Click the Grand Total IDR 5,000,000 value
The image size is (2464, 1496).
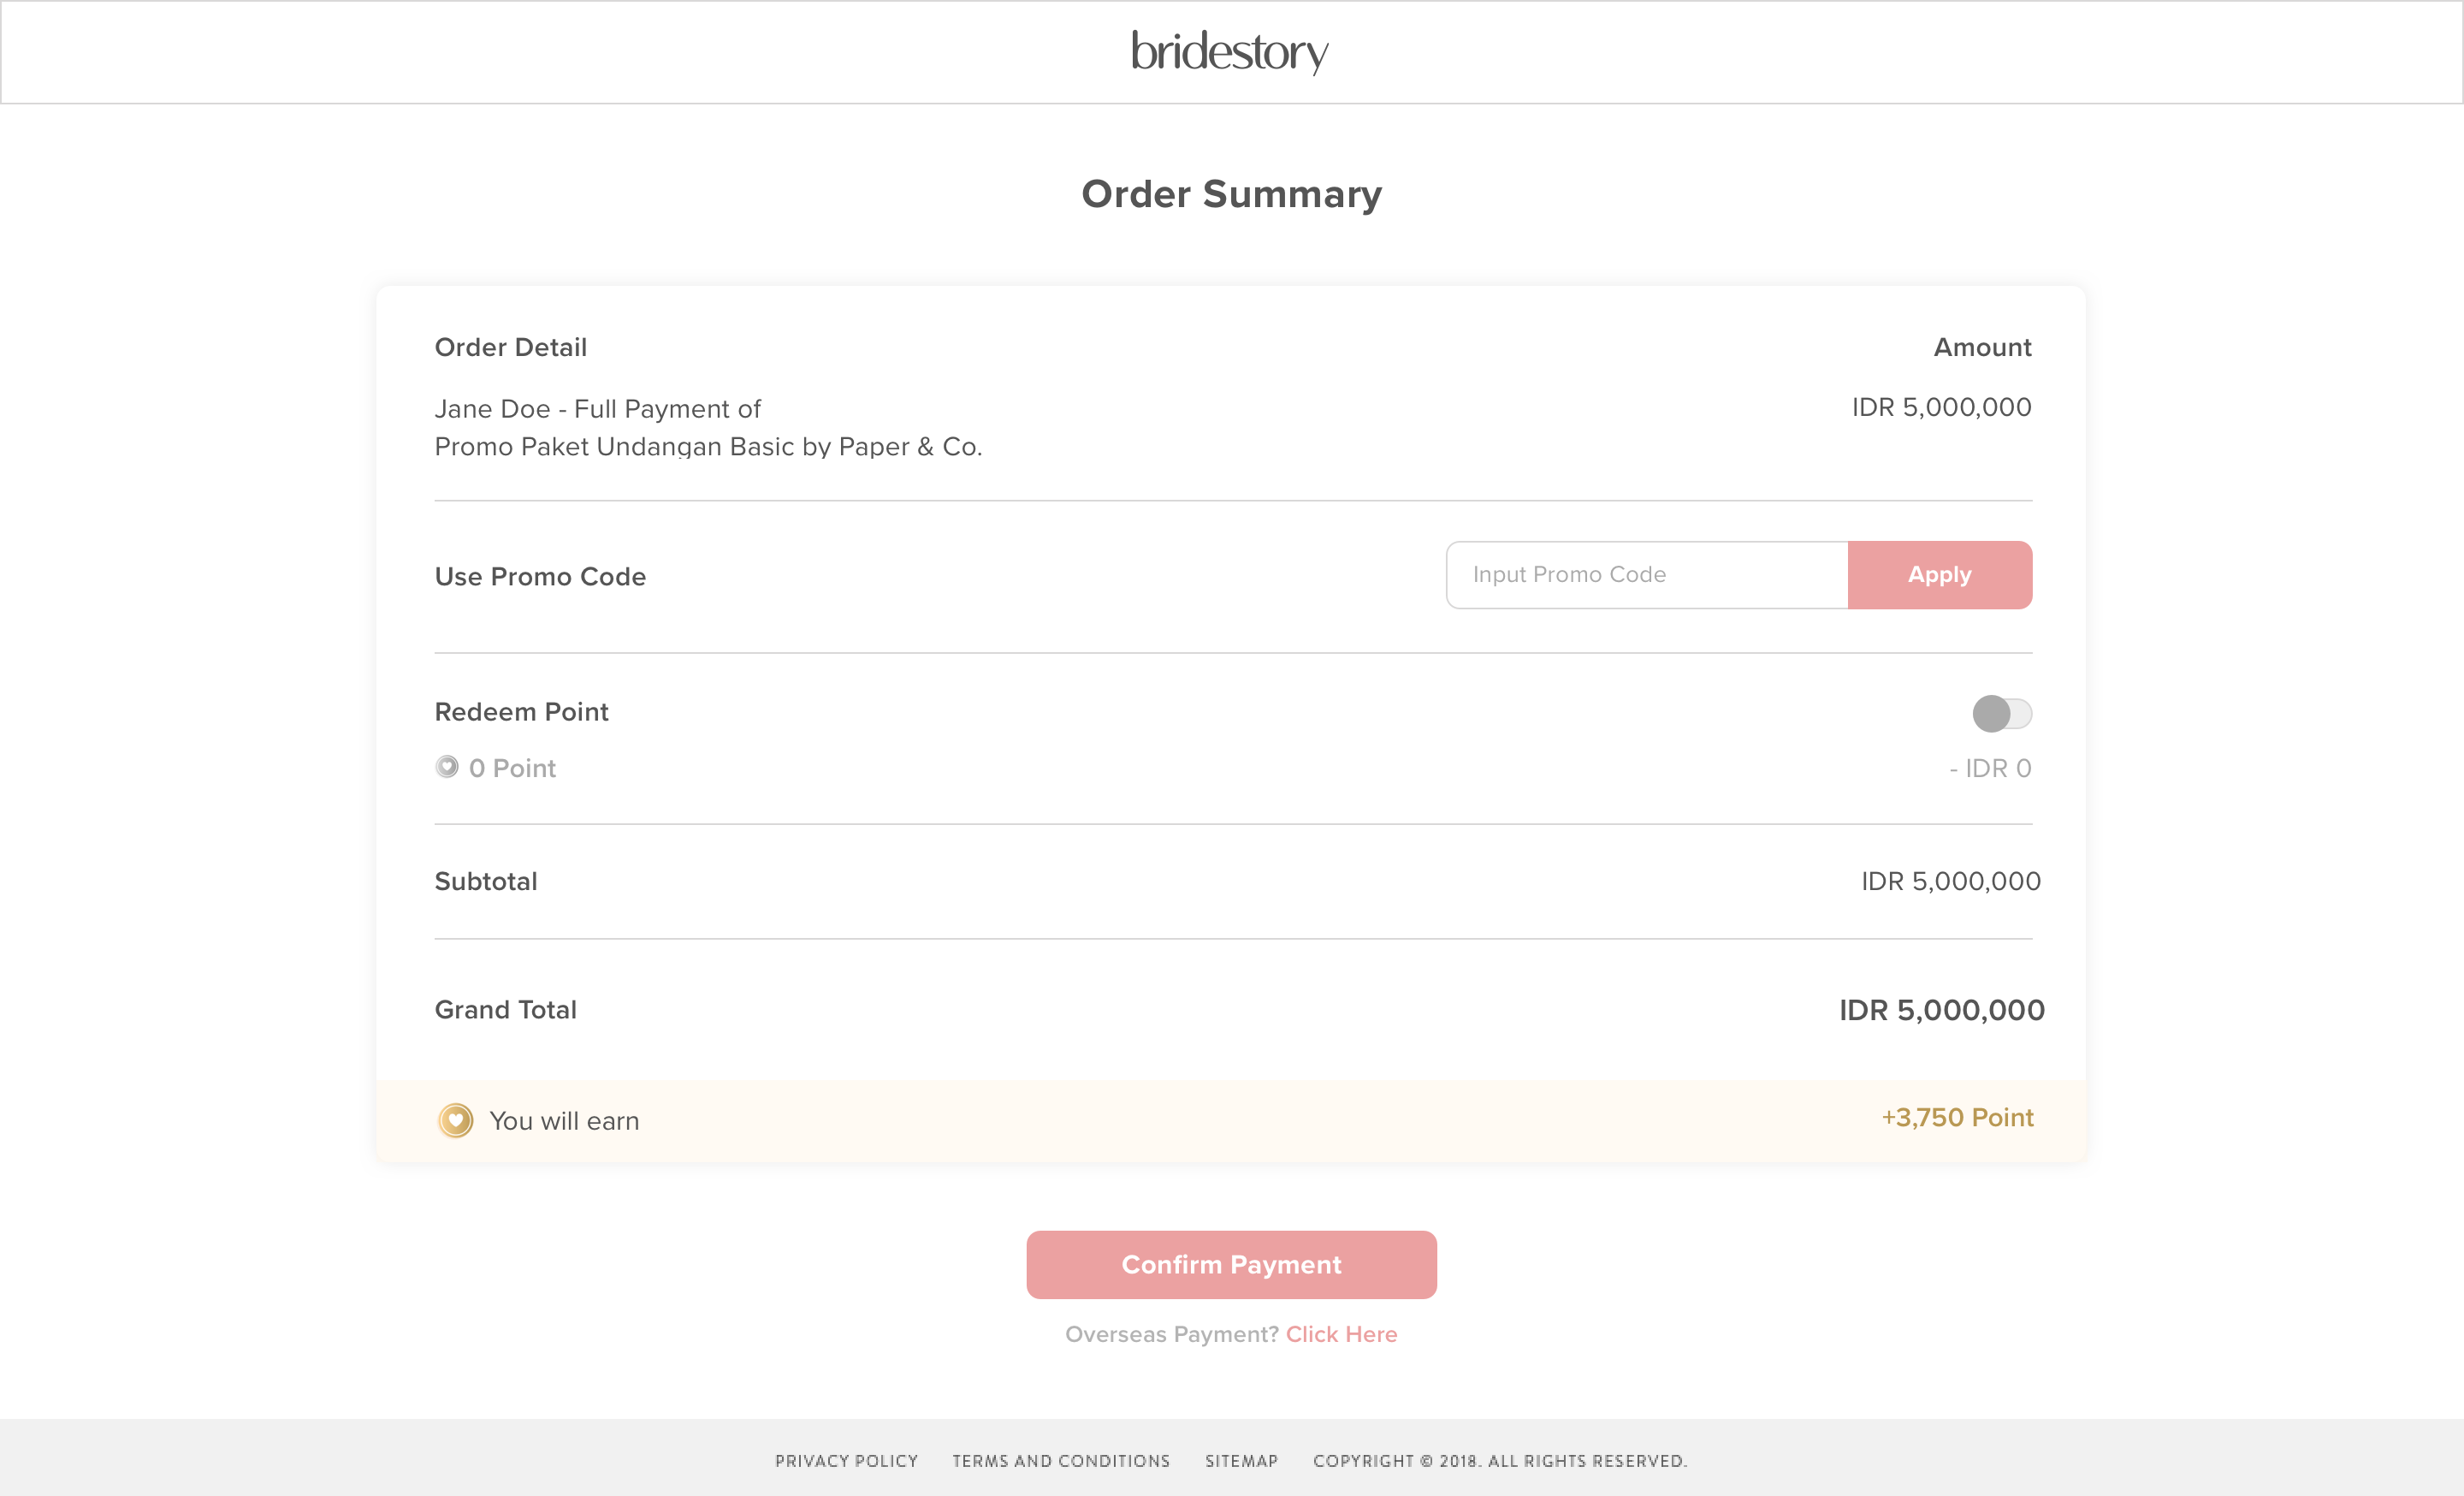(x=1942, y=1010)
